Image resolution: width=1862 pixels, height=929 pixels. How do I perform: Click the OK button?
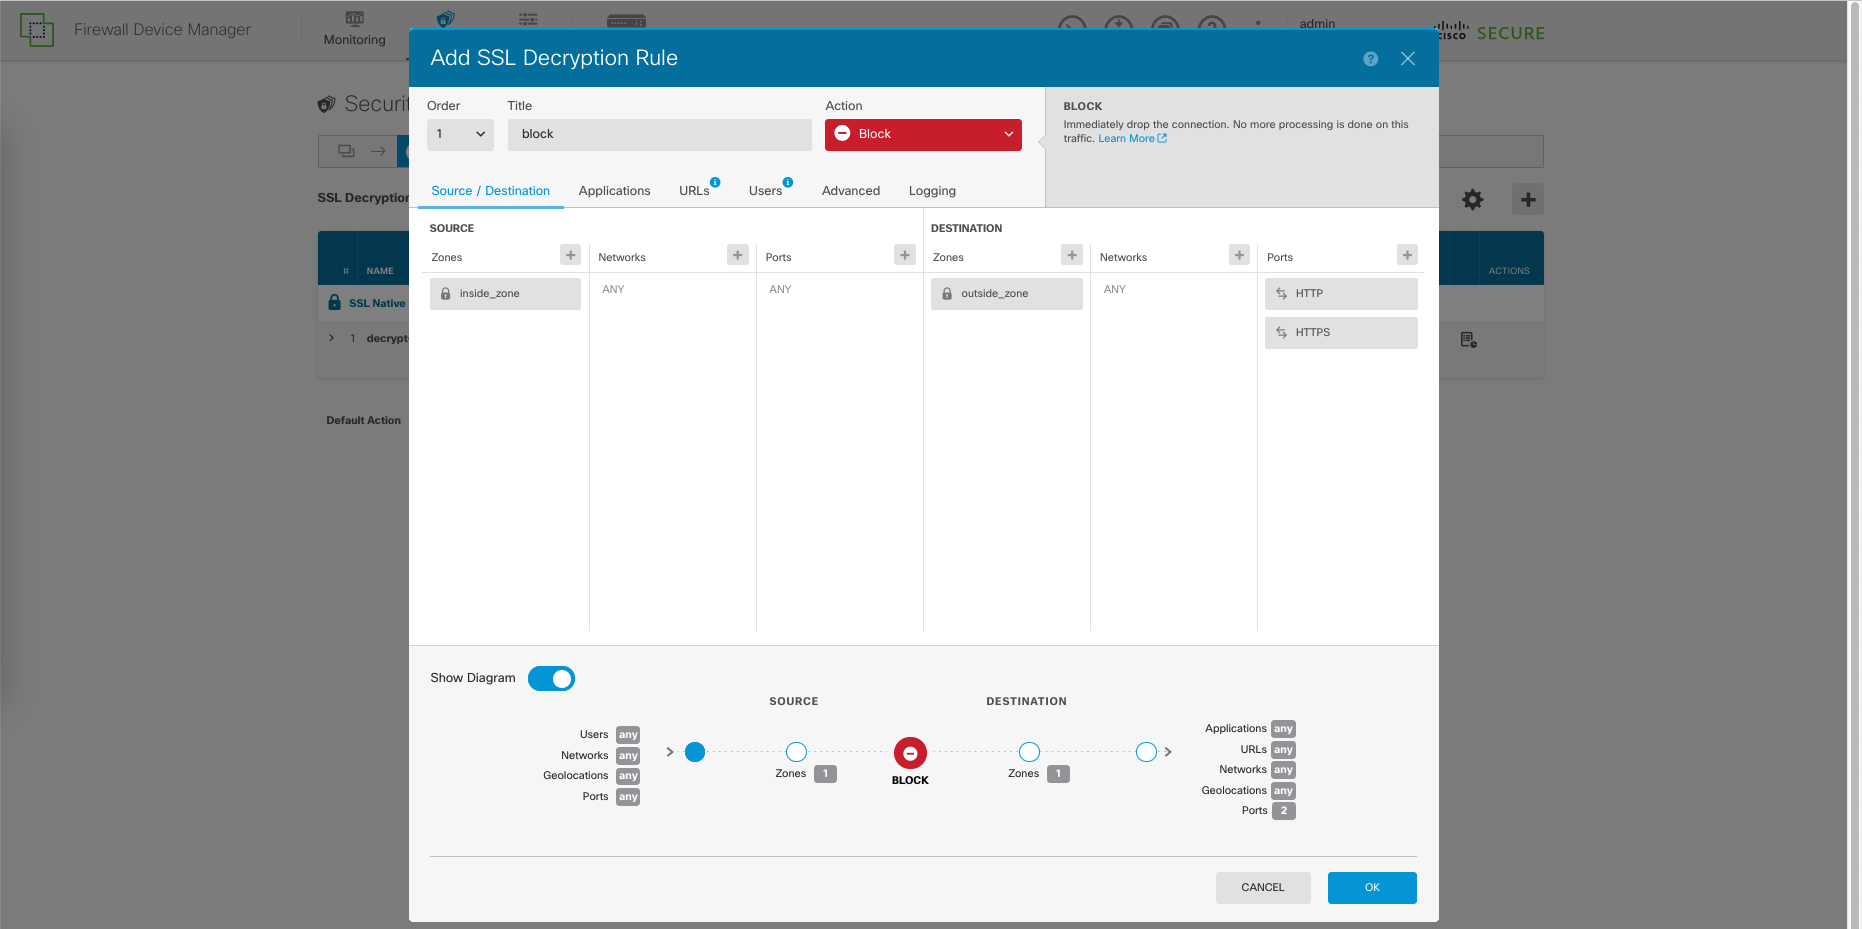1371,887
